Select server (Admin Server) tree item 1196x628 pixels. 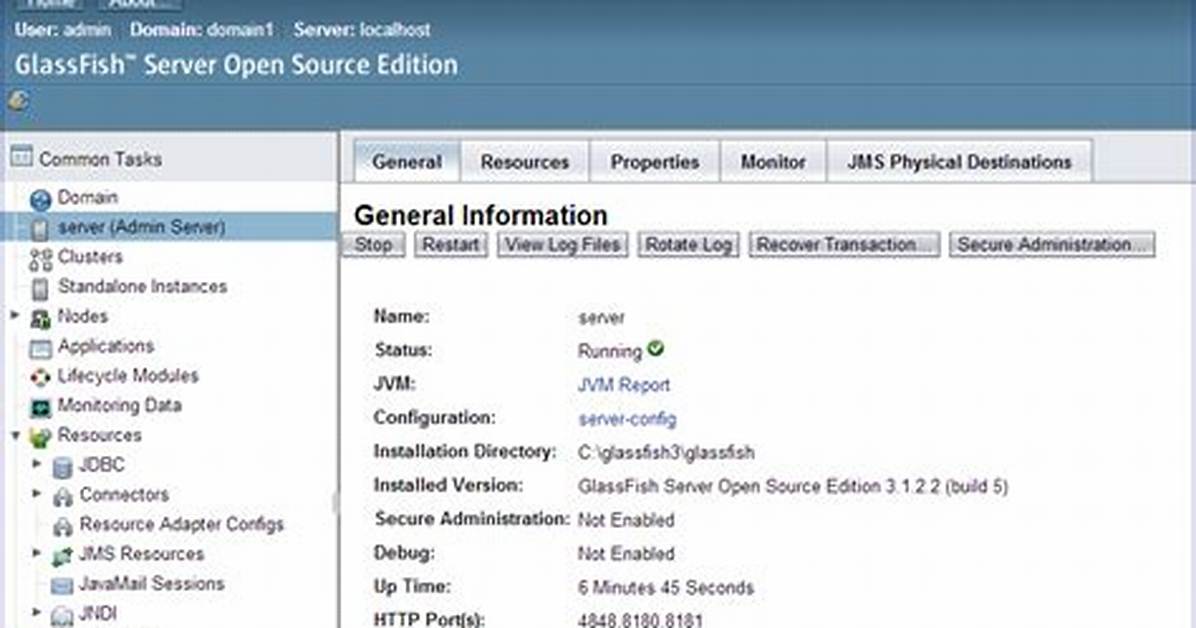(141, 227)
